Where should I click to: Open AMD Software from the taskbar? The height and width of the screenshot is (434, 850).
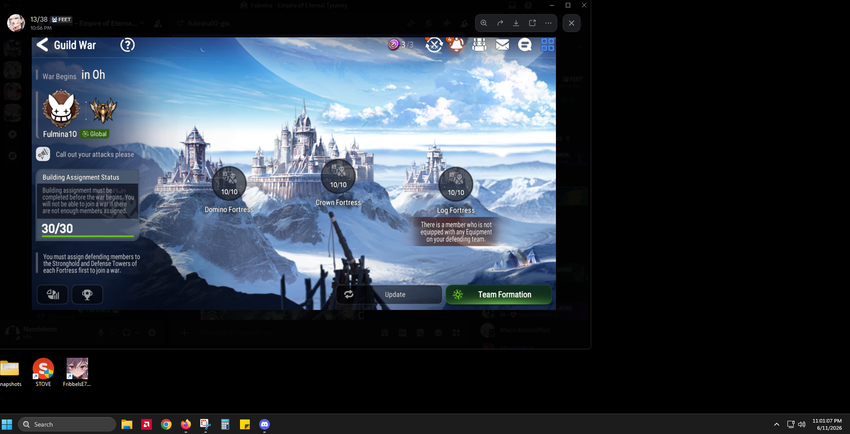pyautogui.click(x=146, y=424)
